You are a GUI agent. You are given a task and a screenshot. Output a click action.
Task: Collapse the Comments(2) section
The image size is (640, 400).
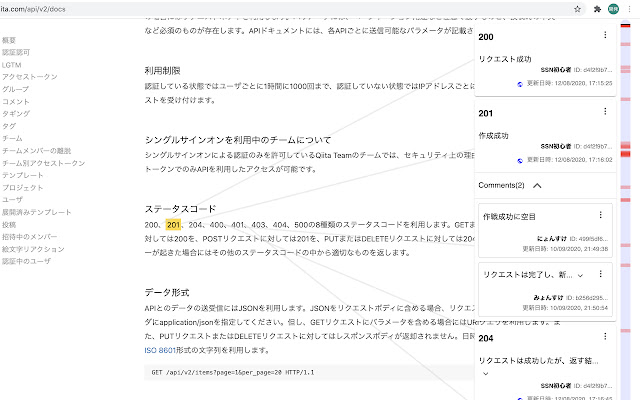click(x=537, y=186)
